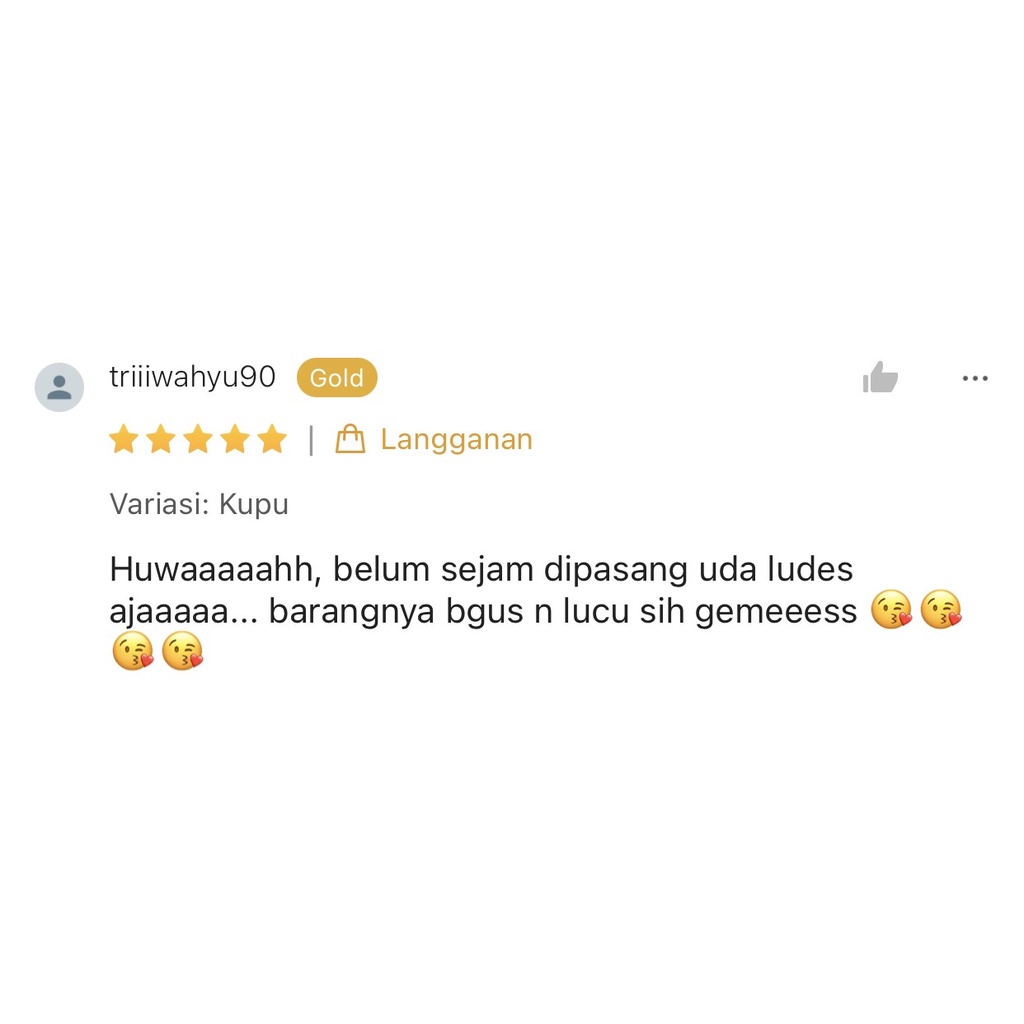This screenshot has width=1024, height=1024.
Task: Select the second rating star
Action: pyautogui.click(x=161, y=439)
